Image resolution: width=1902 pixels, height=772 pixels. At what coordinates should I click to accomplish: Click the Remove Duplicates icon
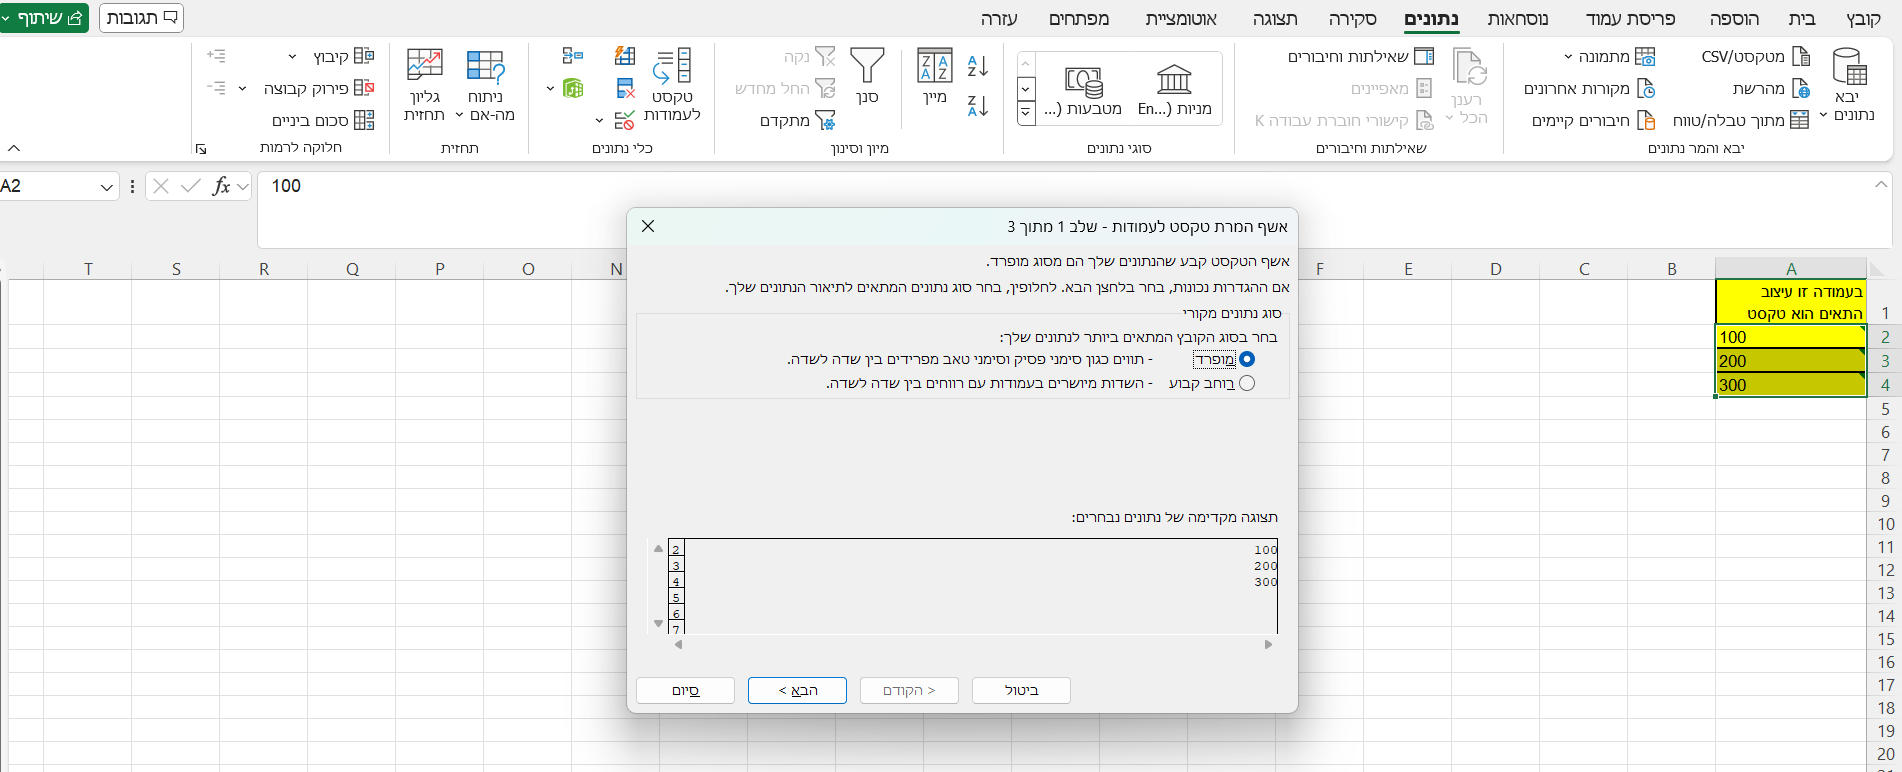click(625, 88)
